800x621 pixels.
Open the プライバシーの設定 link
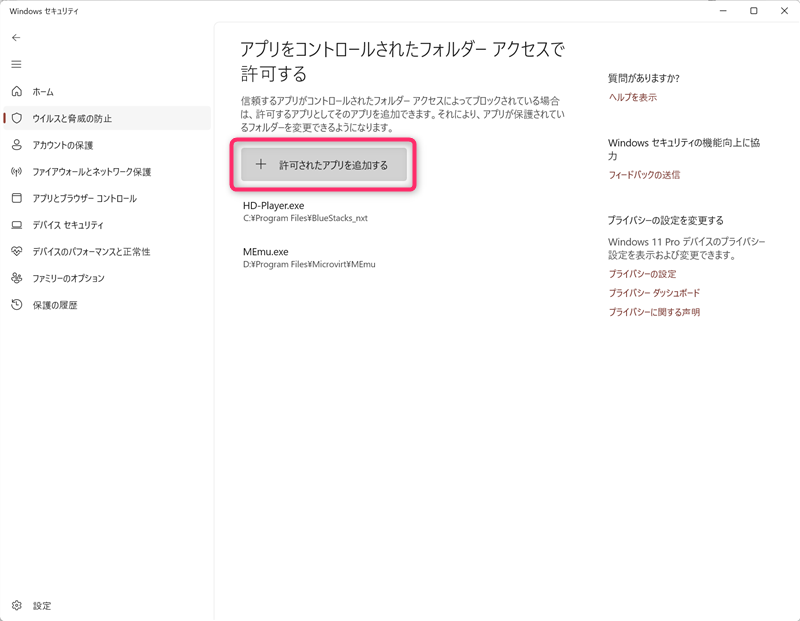(x=642, y=274)
